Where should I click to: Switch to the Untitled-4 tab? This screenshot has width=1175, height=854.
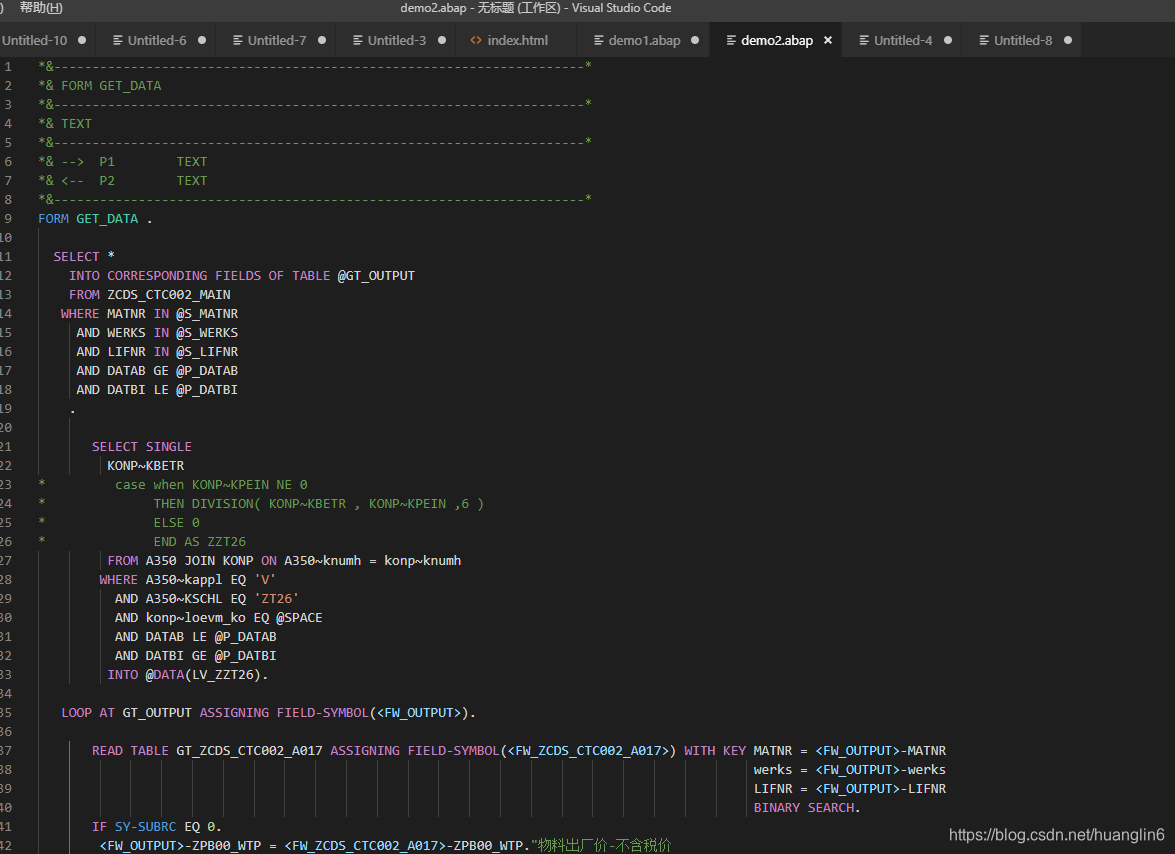[x=902, y=40]
